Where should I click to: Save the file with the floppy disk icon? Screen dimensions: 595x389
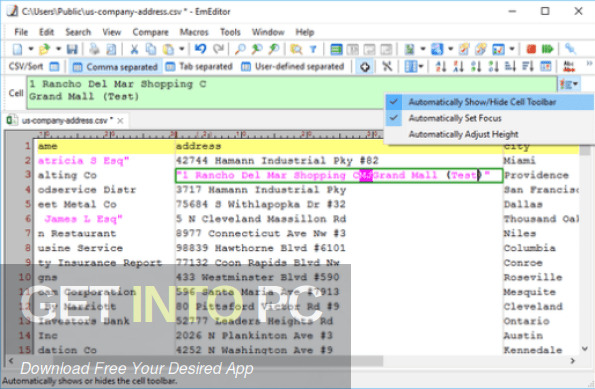(72, 49)
